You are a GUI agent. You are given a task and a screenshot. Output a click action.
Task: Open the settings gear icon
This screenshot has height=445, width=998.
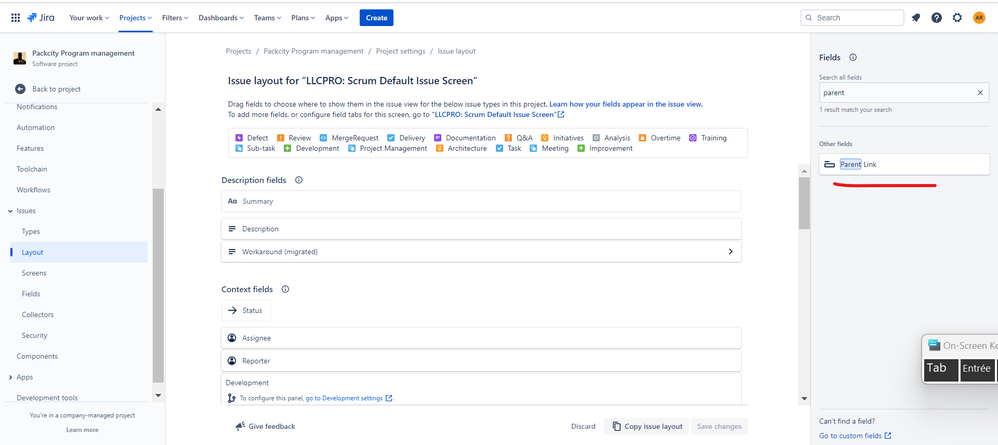click(x=957, y=18)
